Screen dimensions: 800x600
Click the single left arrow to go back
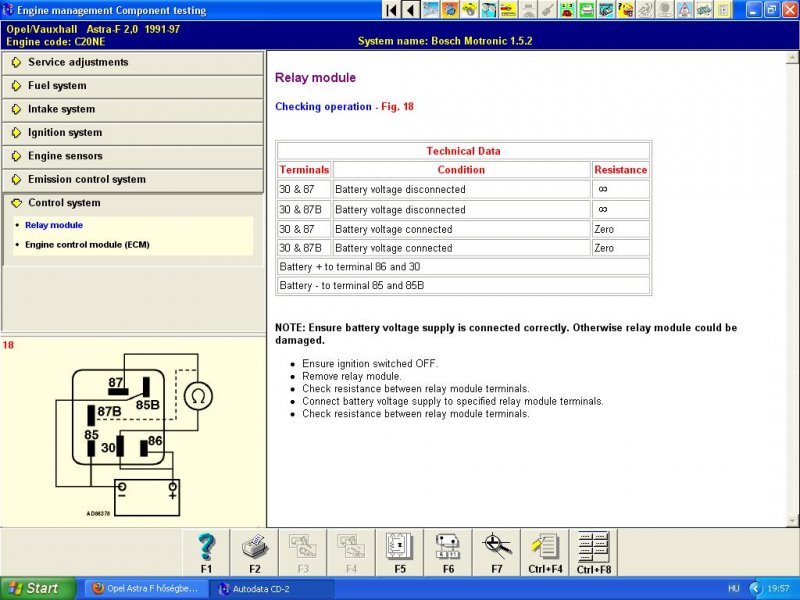click(410, 10)
